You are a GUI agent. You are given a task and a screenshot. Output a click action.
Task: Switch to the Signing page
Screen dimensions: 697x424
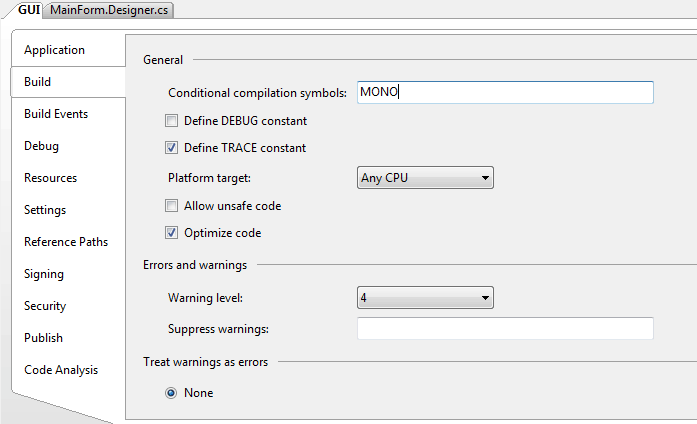point(44,274)
